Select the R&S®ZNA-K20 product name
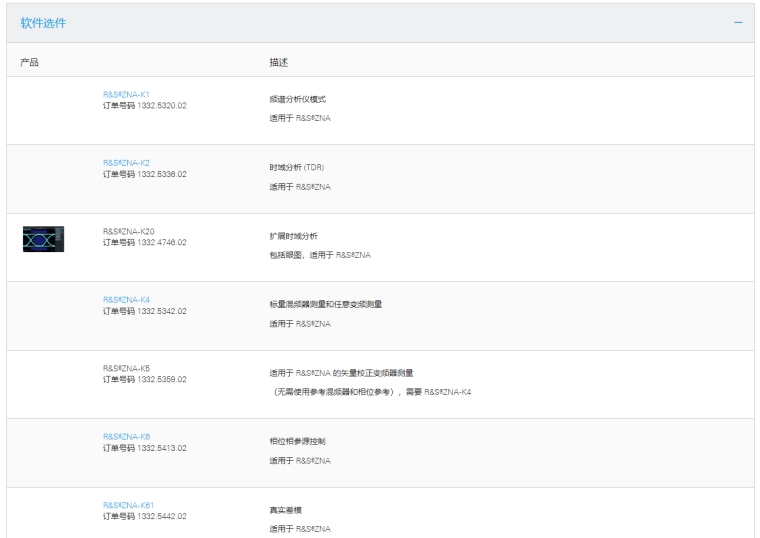This screenshot has width=760, height=538. [128, 231]
